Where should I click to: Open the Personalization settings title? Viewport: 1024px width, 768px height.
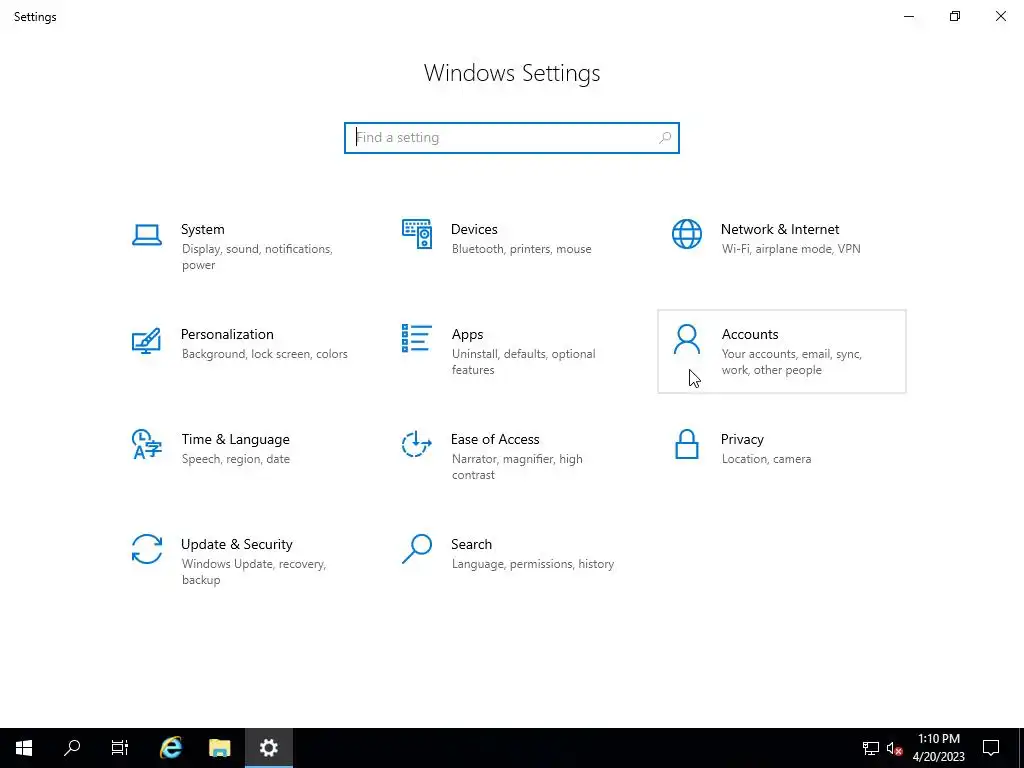coord(227,334)
